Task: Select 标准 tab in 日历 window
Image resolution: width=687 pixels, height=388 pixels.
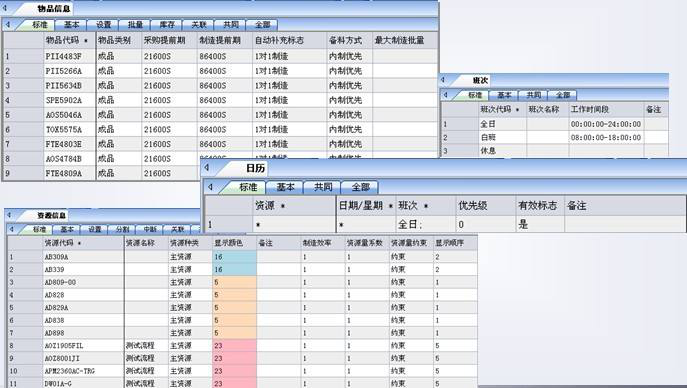Action: 248,187
